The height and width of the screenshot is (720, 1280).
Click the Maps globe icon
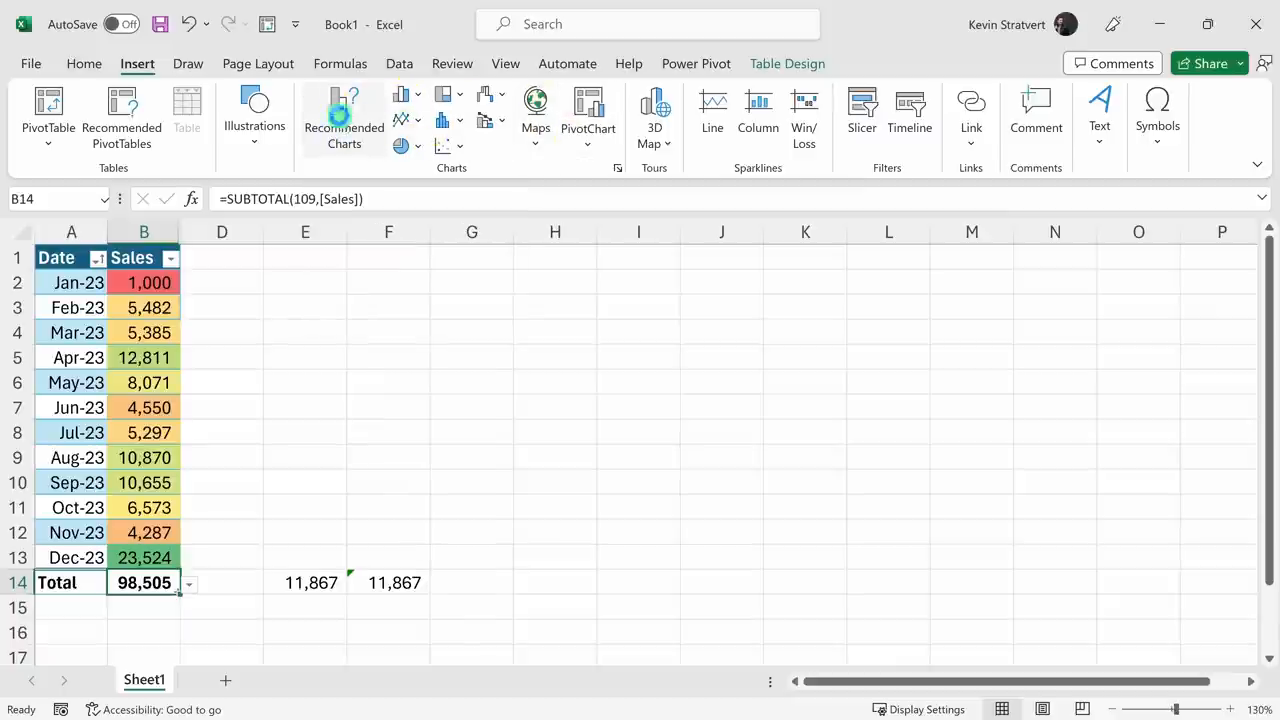536,100
